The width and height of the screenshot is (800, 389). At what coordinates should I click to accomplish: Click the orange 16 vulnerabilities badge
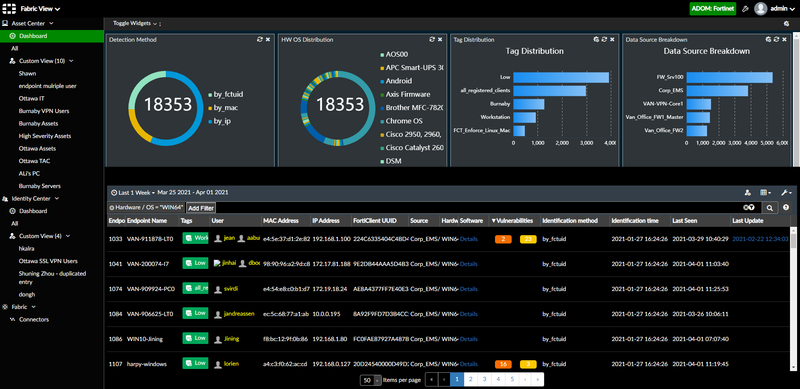[503, 364]
